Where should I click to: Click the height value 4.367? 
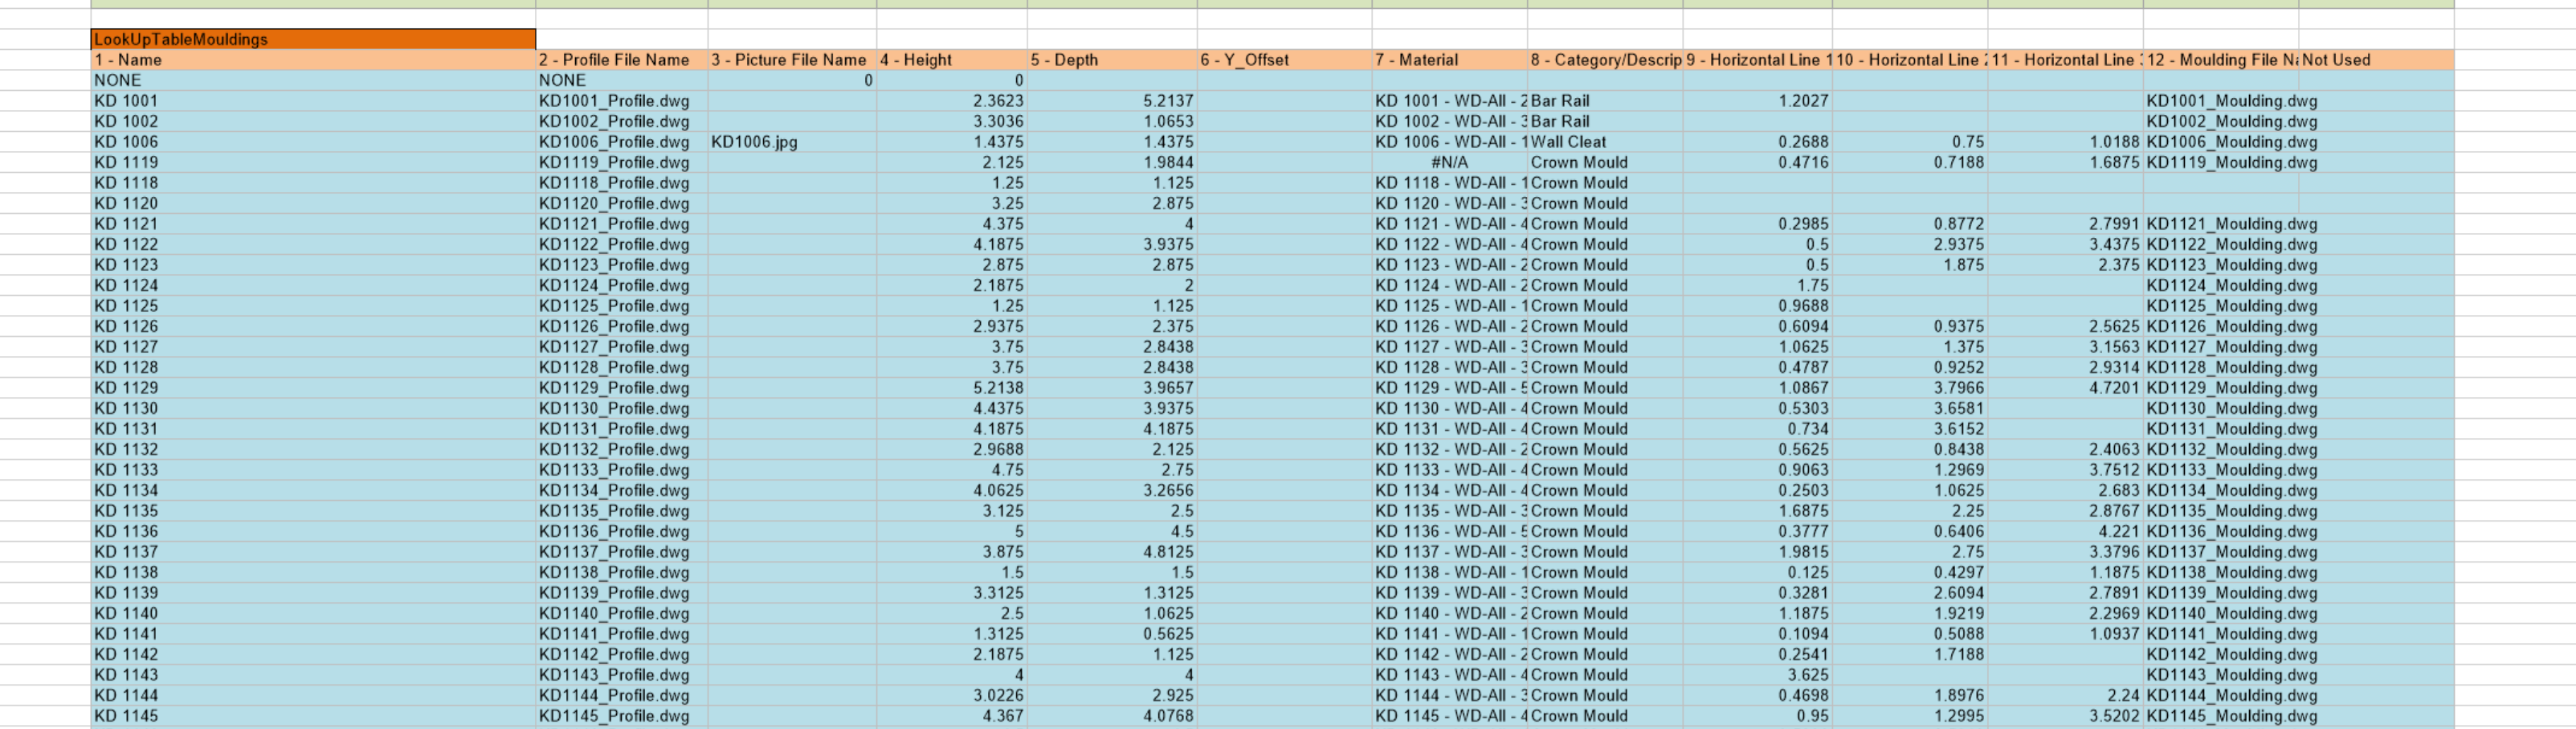[952, 716]
